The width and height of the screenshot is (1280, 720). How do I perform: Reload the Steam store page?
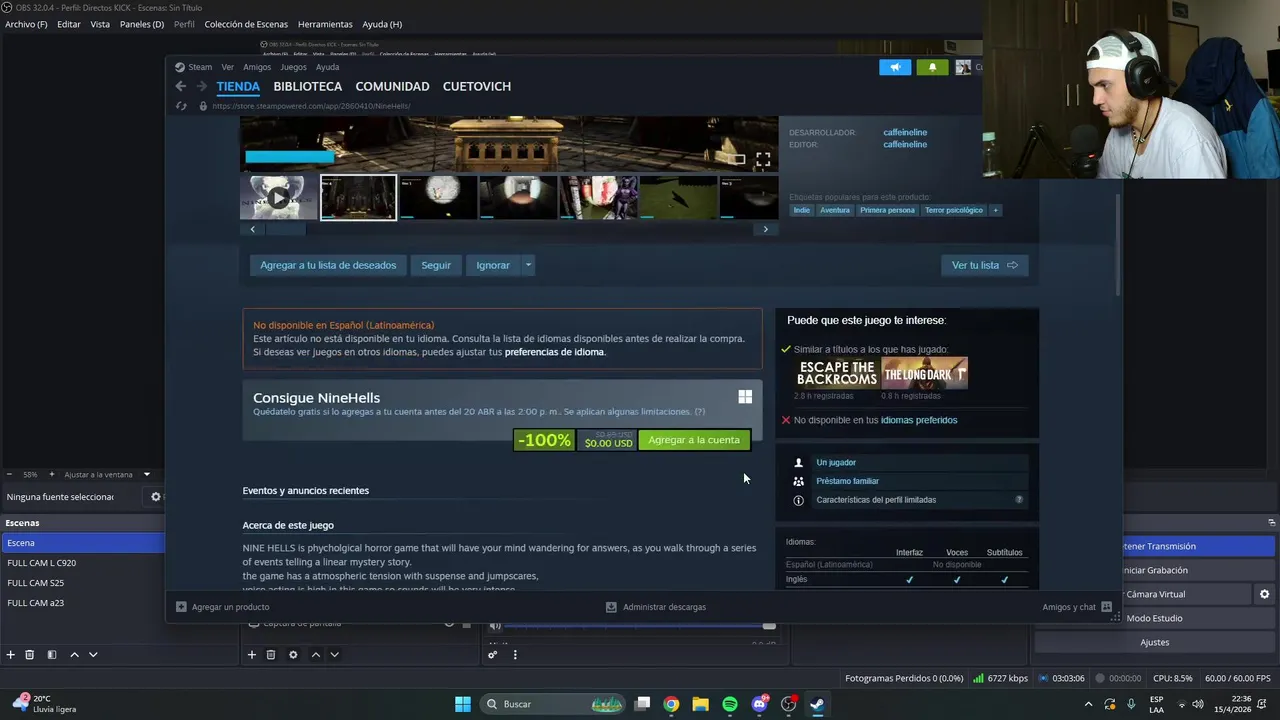pos(181,106)
